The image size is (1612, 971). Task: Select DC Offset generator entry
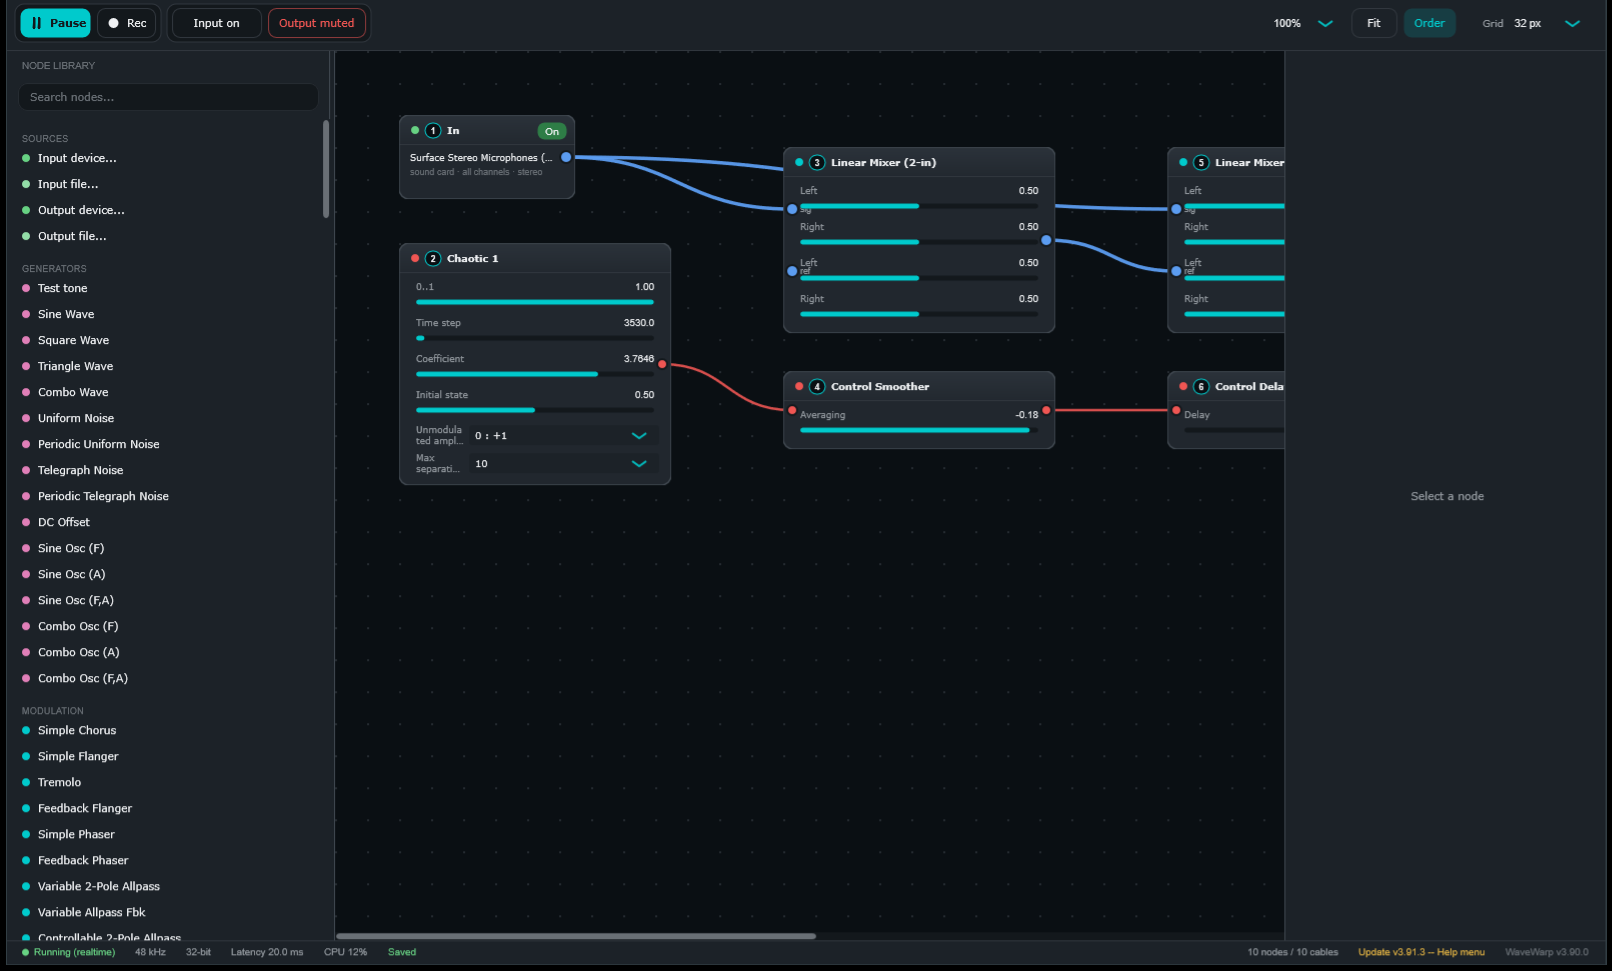click(64, 522)
